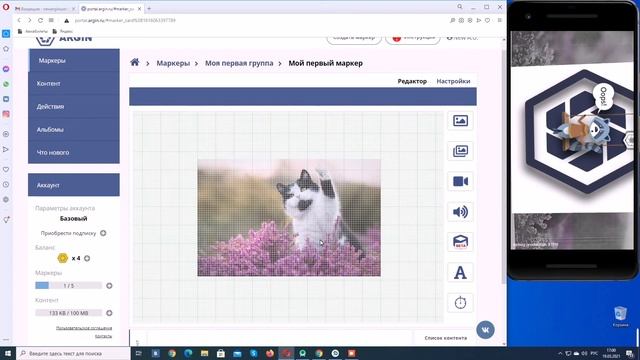Increase the content storage with the plus icon

click(109, 313)
